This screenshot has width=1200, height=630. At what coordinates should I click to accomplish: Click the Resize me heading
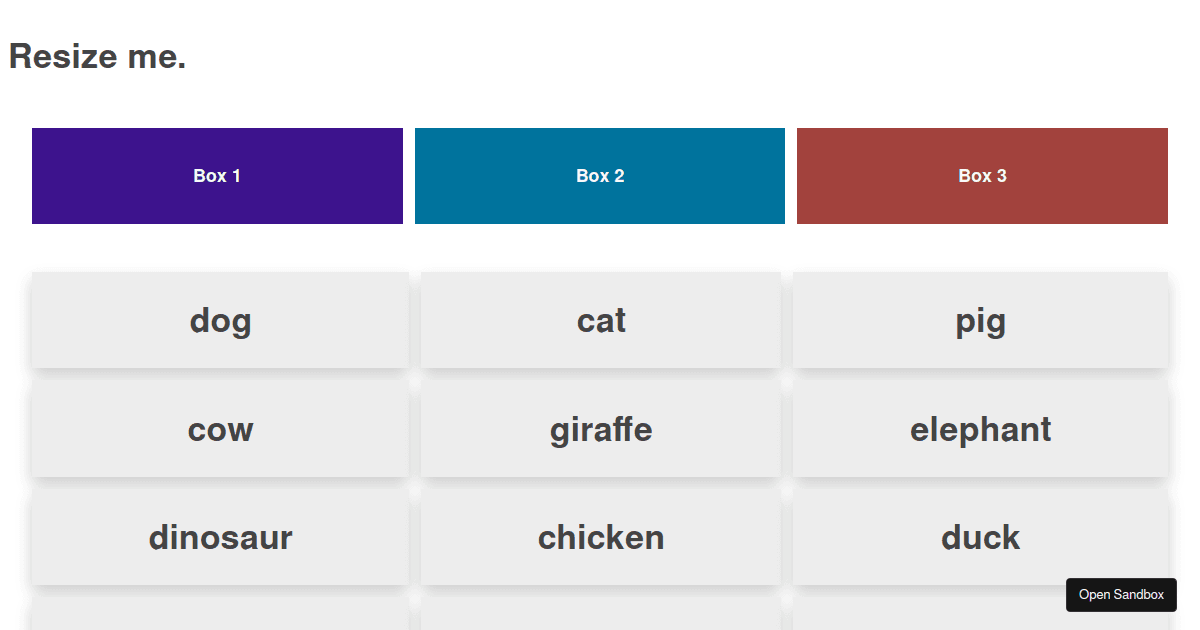point(96,56)
